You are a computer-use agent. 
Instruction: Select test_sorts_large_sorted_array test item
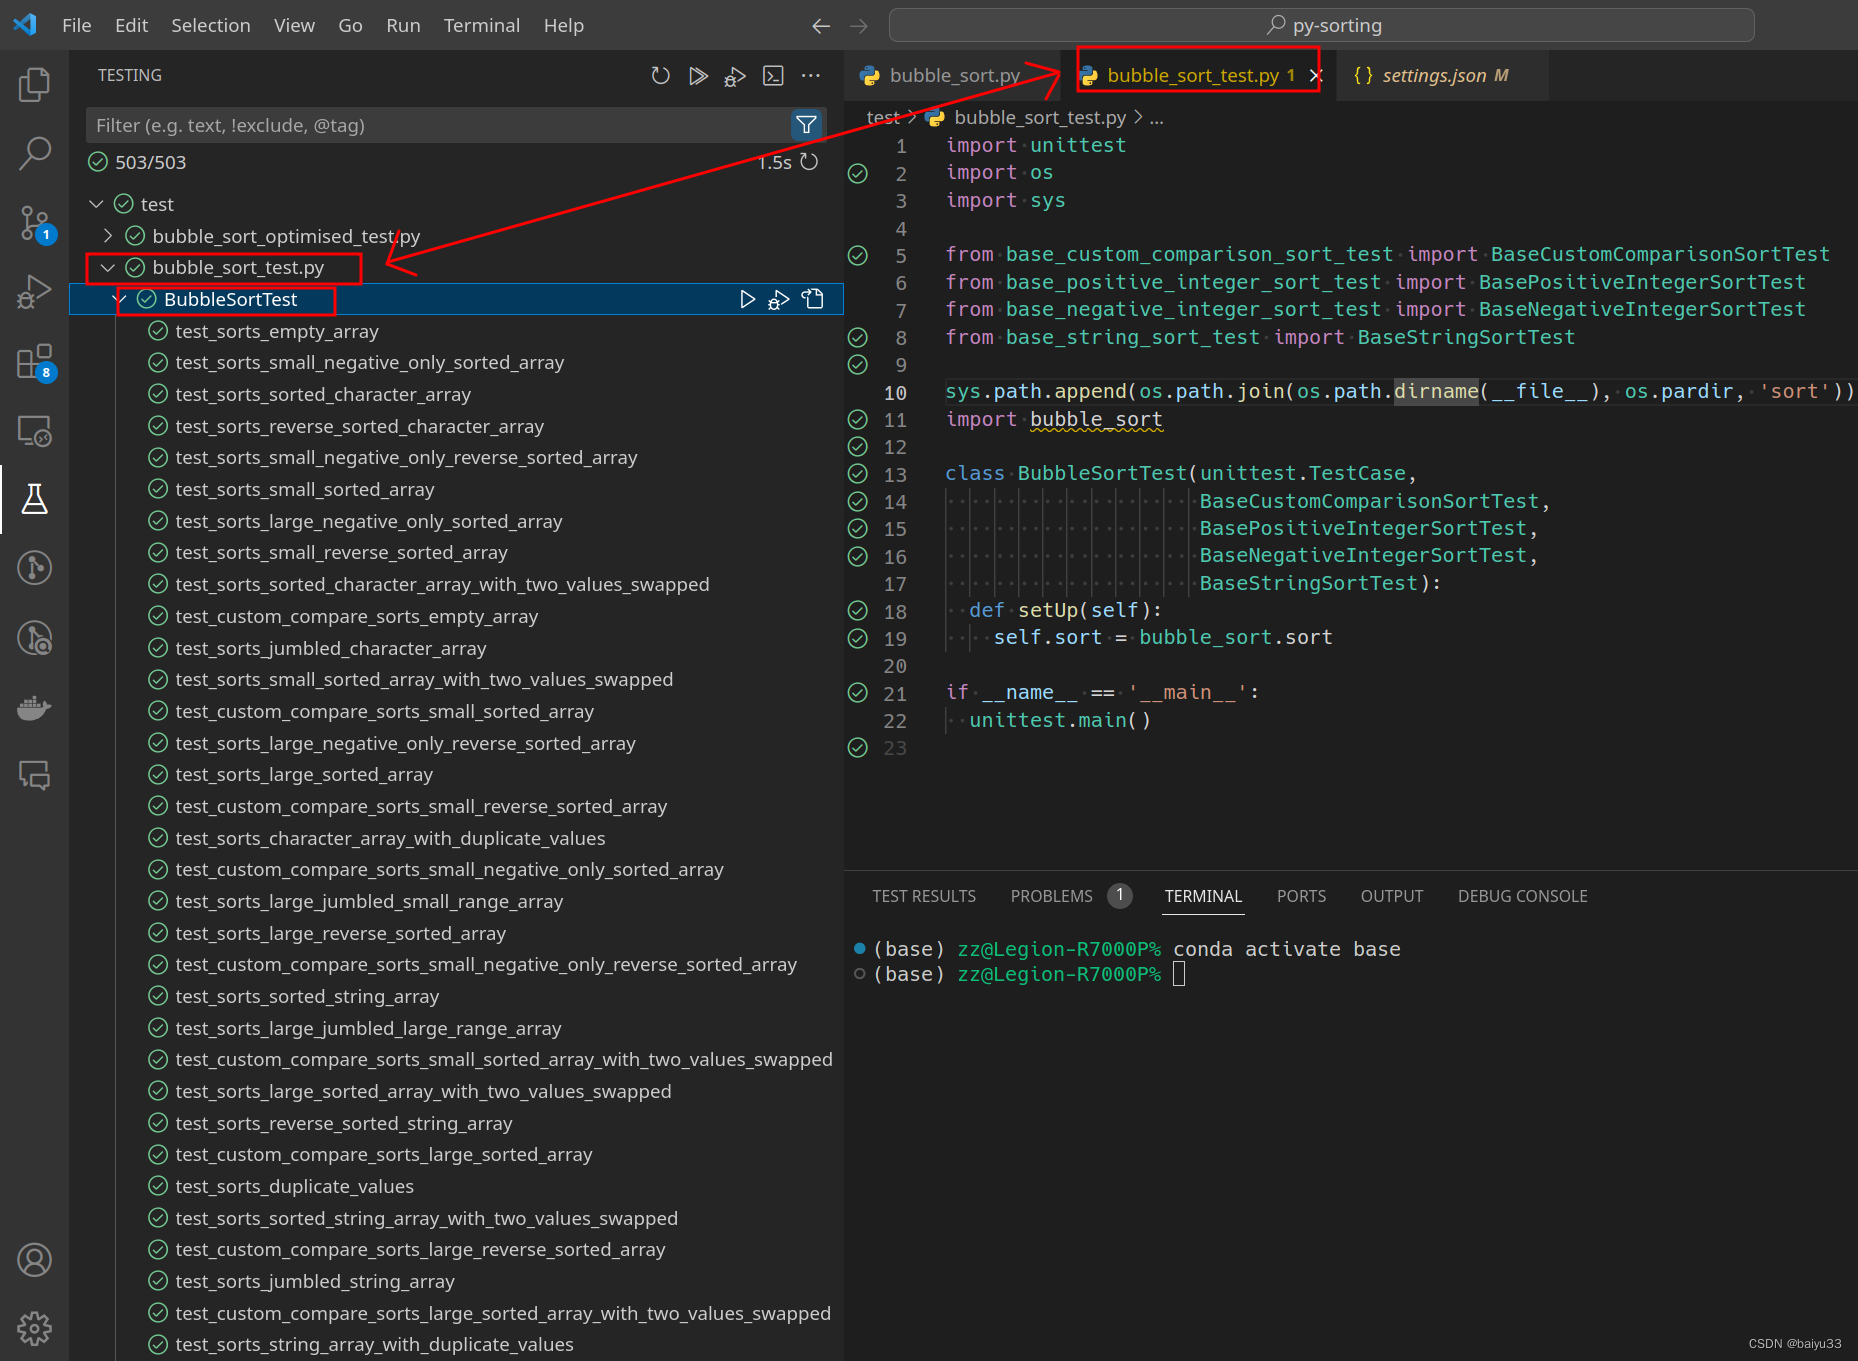[304, 774]
